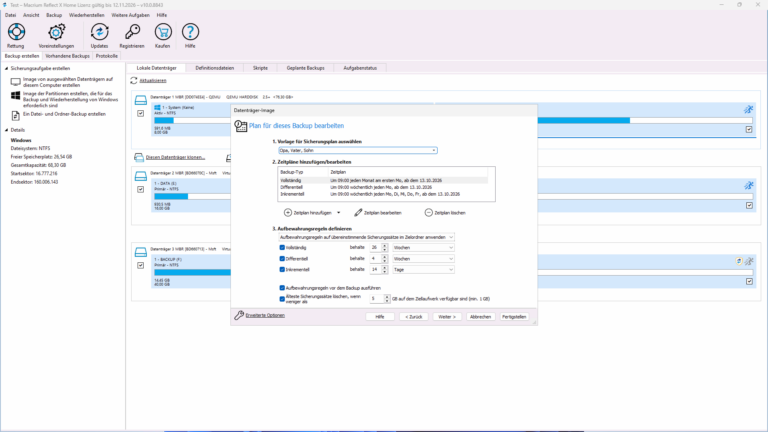The height and width of the screenshot is (432, 768).
Task: Click the Macrium Reflect app icon in title bar
Action: 5,5
